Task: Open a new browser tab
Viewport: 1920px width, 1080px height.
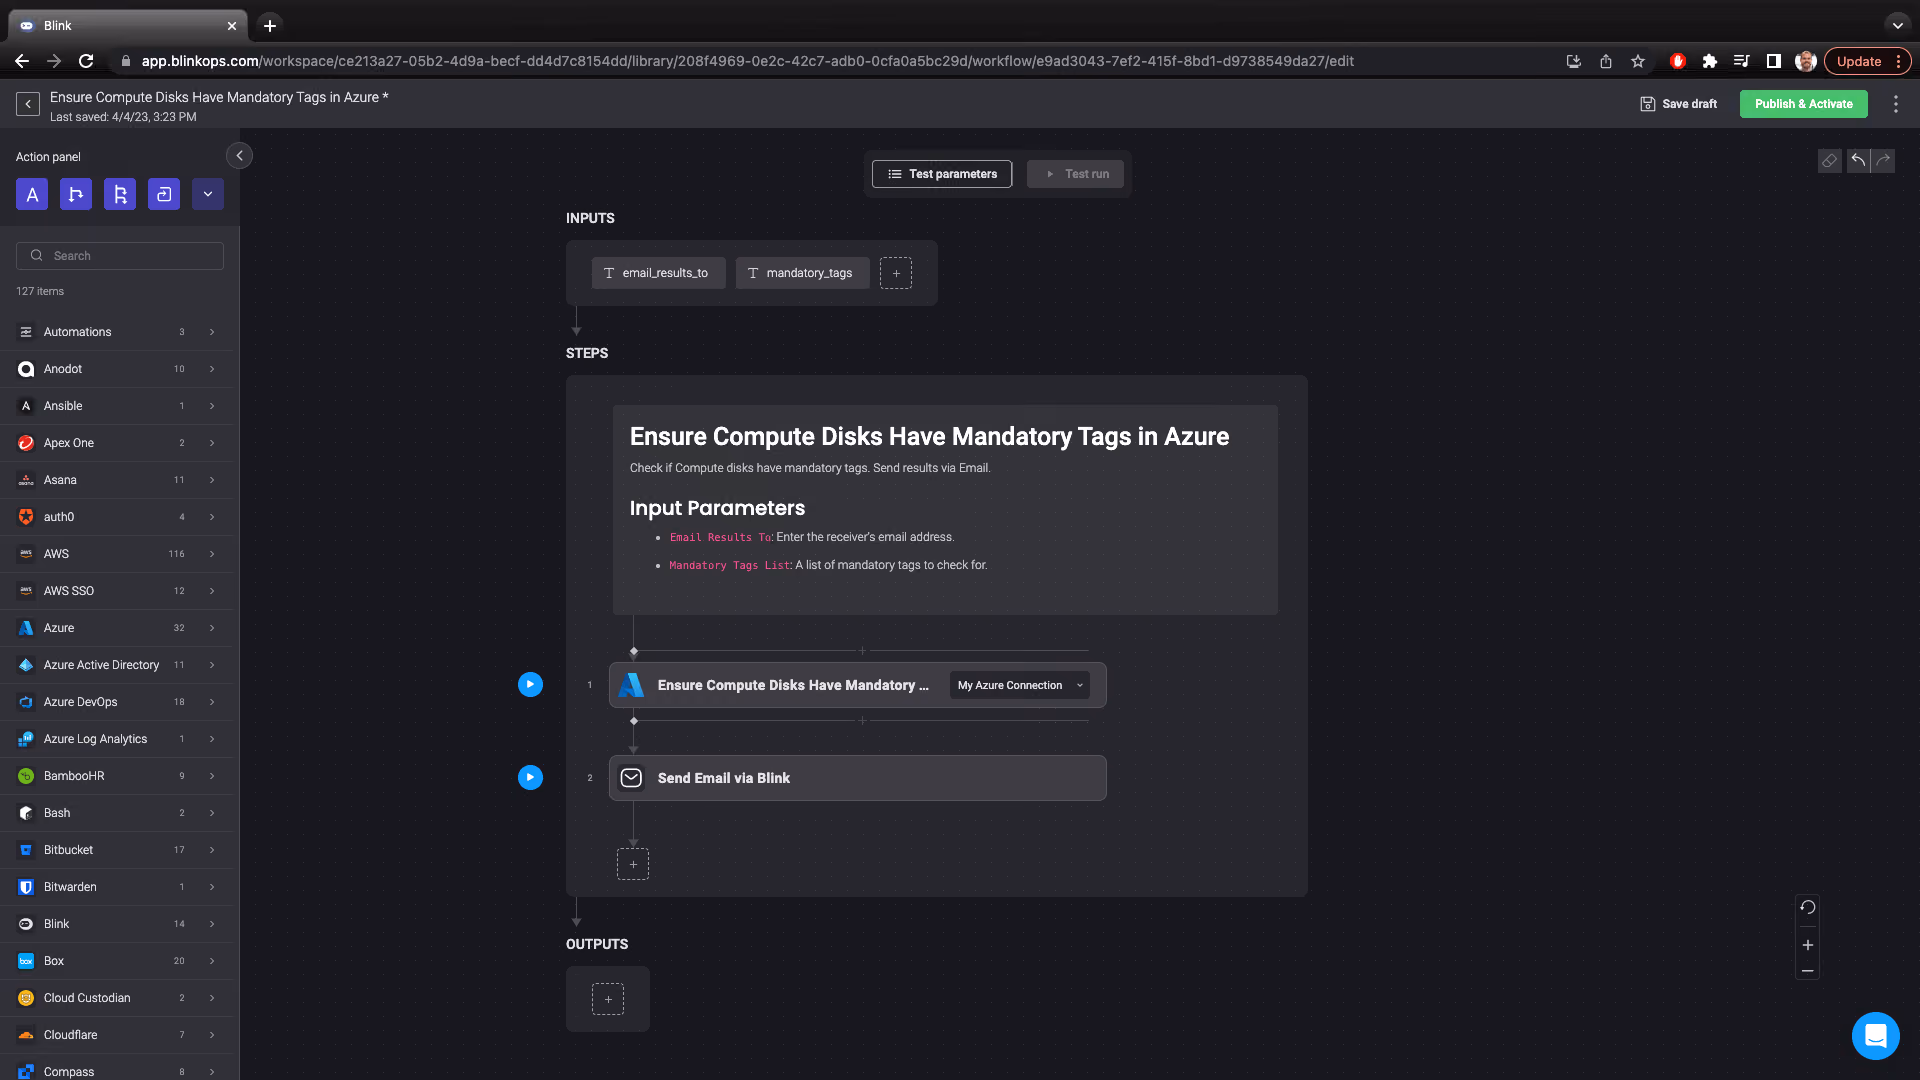Action: pyautogui.click(x=269, y=26)
